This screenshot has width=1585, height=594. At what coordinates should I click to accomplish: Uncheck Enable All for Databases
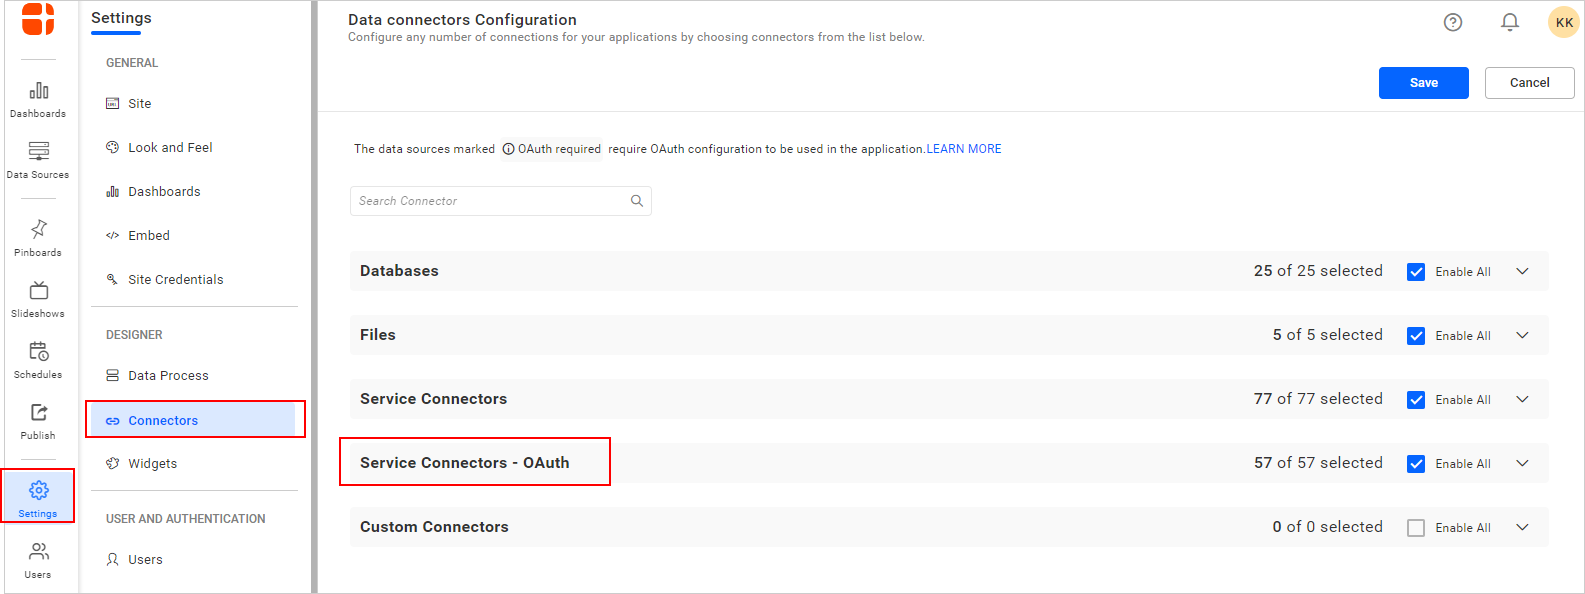[x=1416, y=272]
